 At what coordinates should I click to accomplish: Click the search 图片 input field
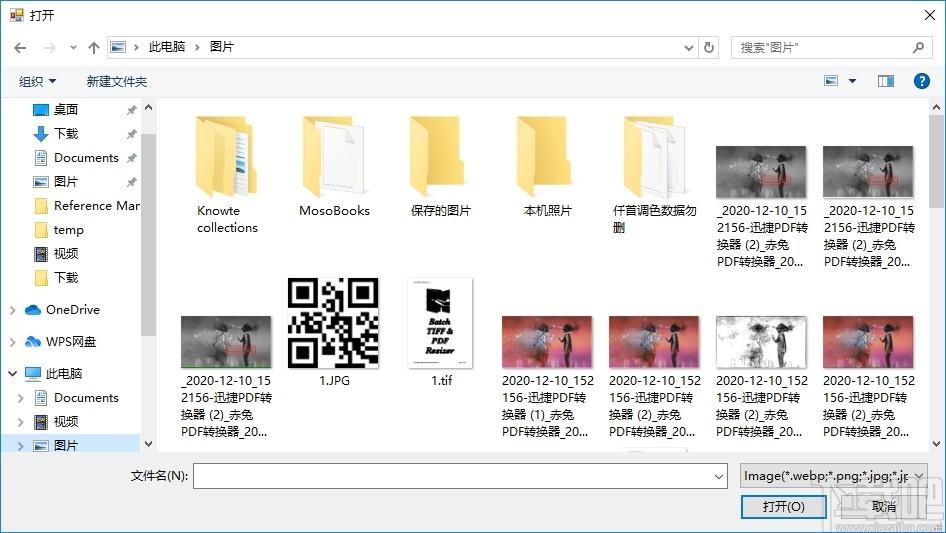click(x=820, y=48)
